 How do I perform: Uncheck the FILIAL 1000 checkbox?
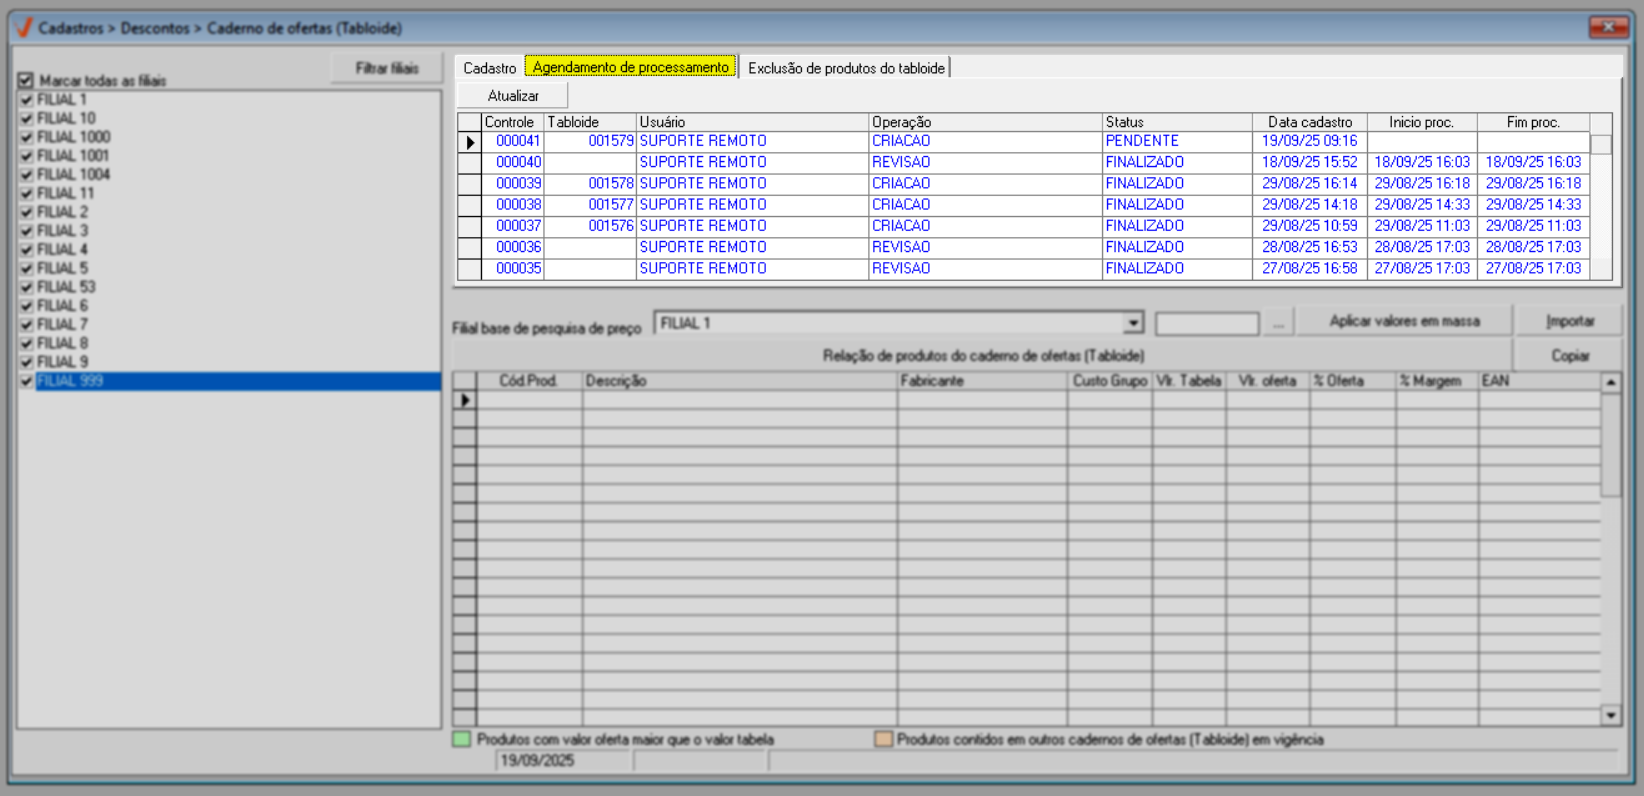click(x=27, y=137)
